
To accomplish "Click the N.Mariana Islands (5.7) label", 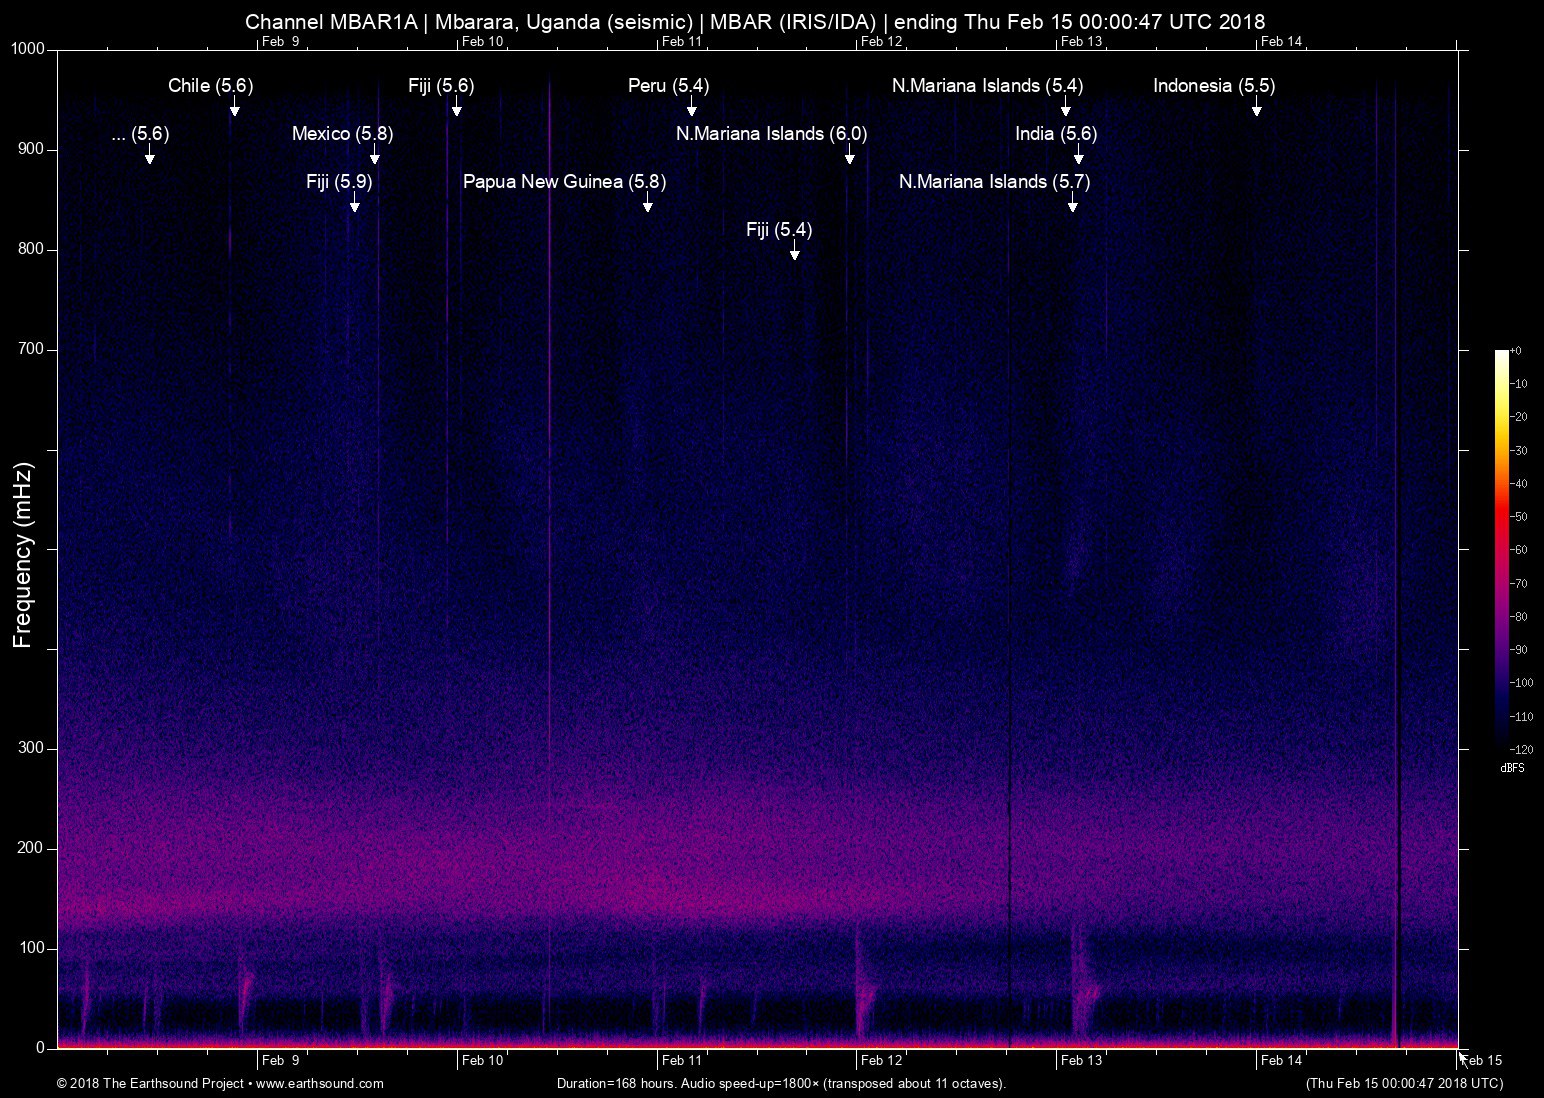I will (x=994, y=182).
